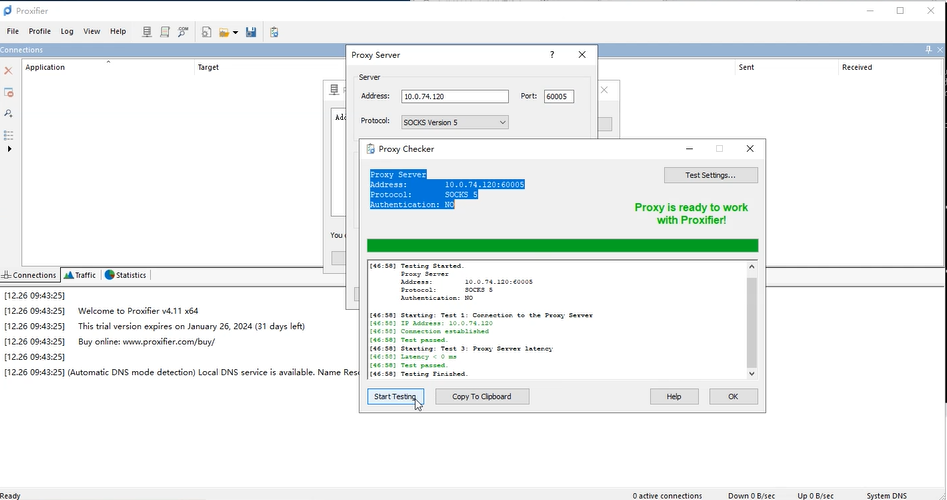Switch to the Statistics tab

126,275
